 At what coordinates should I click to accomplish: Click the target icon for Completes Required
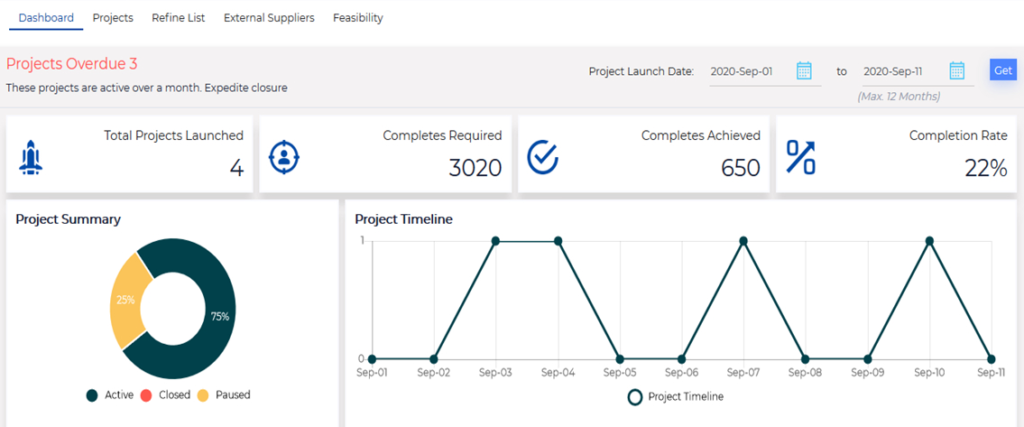(285, 157)
